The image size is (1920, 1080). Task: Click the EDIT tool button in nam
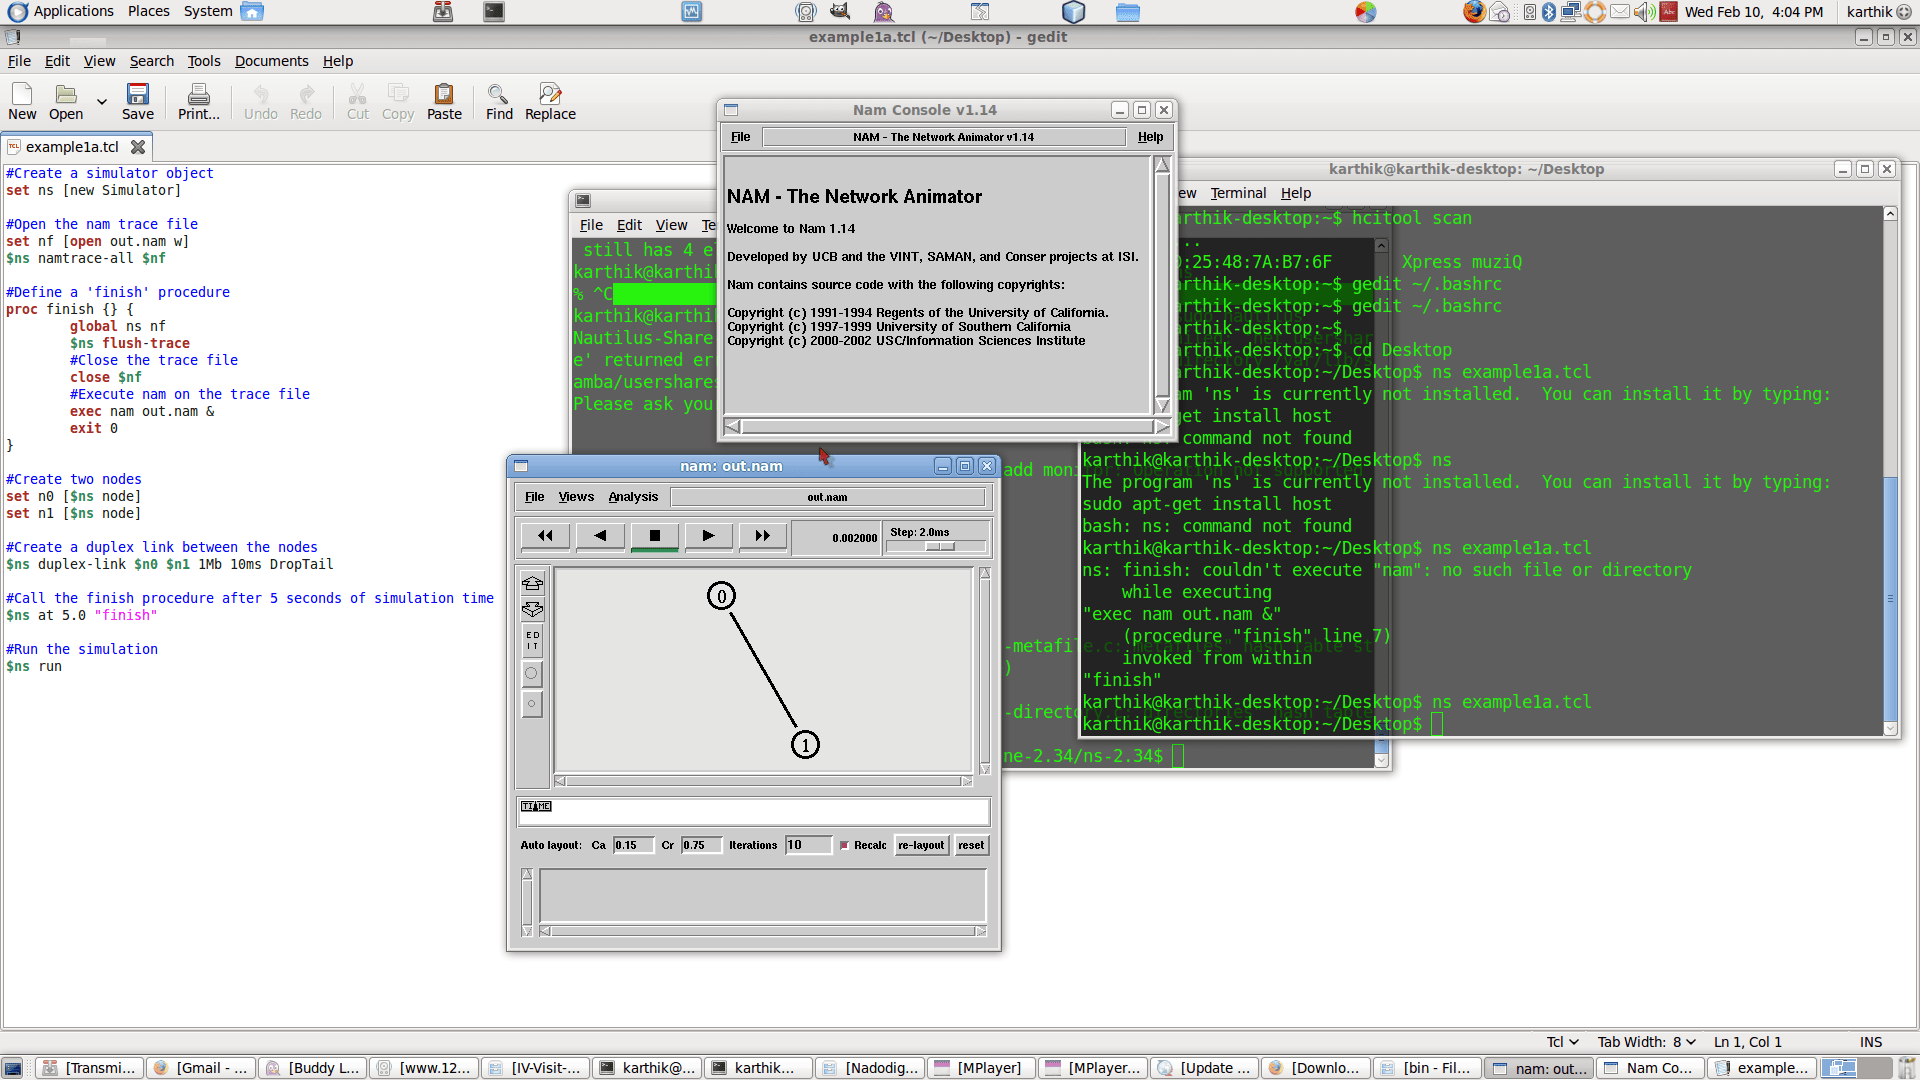(532, 641)
